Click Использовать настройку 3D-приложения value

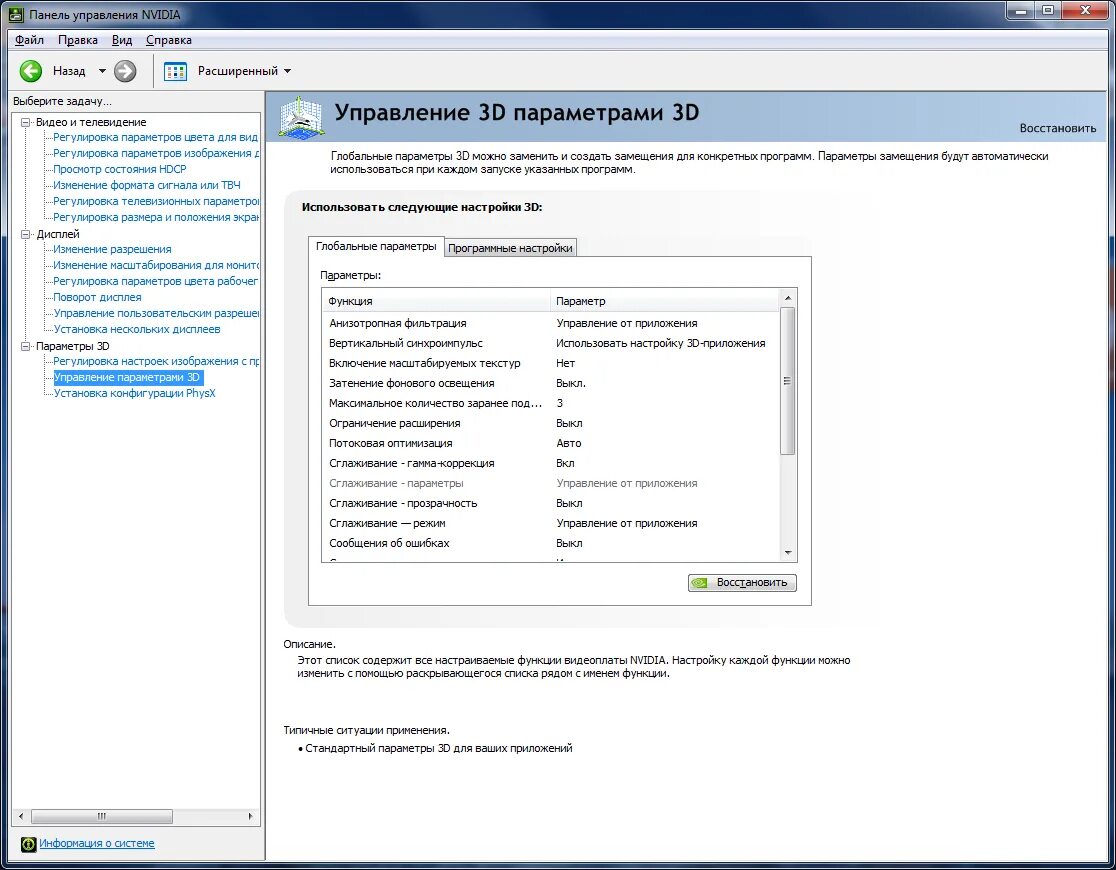point(660,343)
